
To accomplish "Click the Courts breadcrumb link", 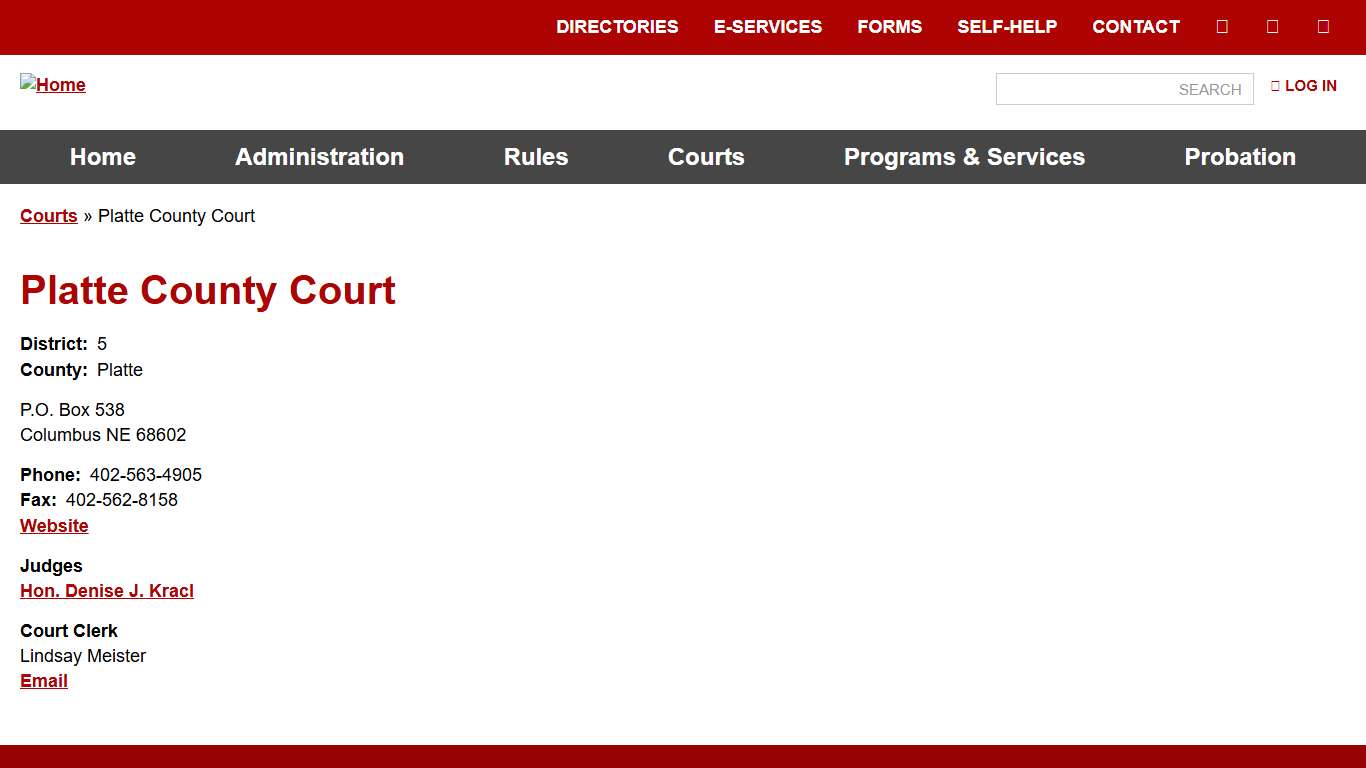I will point(48,216).
